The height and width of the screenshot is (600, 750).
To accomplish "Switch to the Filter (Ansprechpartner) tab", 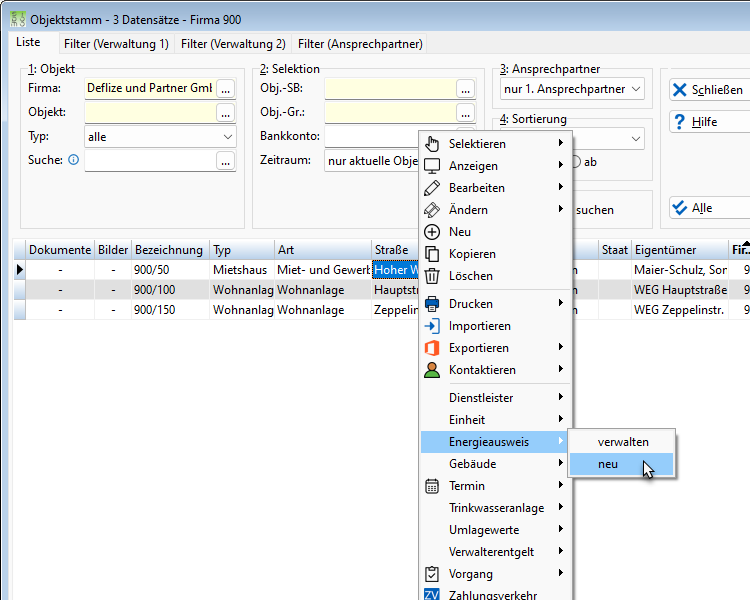I will [x=360, y=44].
